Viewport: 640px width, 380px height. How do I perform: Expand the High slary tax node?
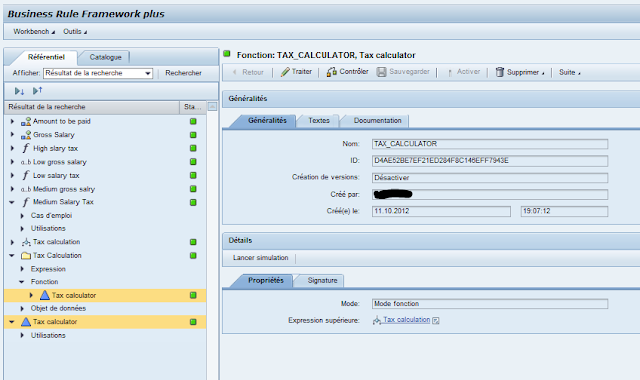coord(12,148)
